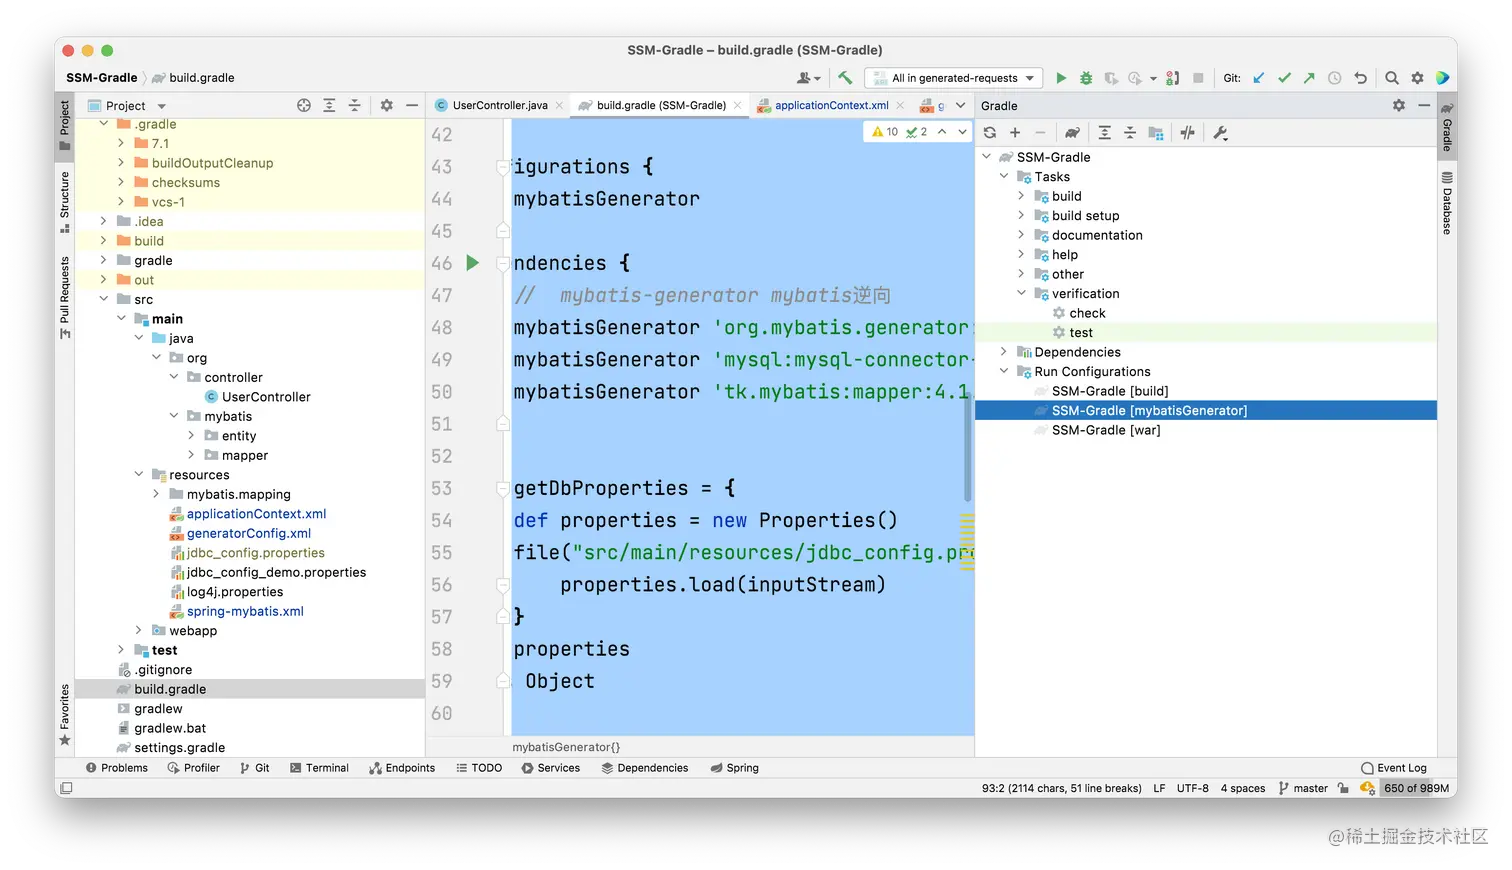Toggle the Favorites tool window button
The width and height of the screenshot is (1512, 870).
(x=65, y=715)
